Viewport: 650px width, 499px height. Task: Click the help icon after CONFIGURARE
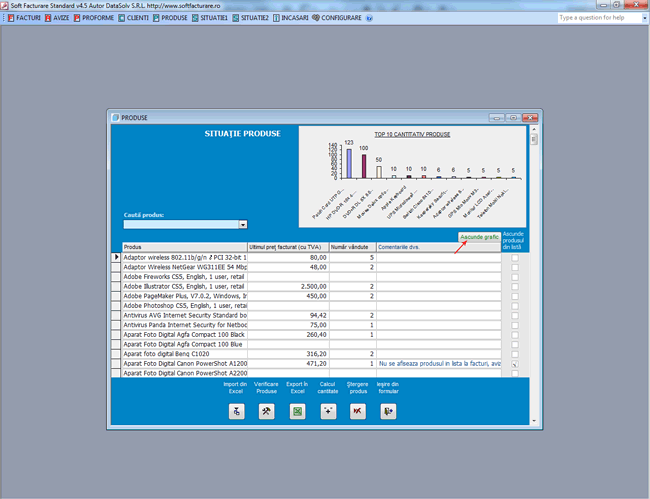point(369,18)
